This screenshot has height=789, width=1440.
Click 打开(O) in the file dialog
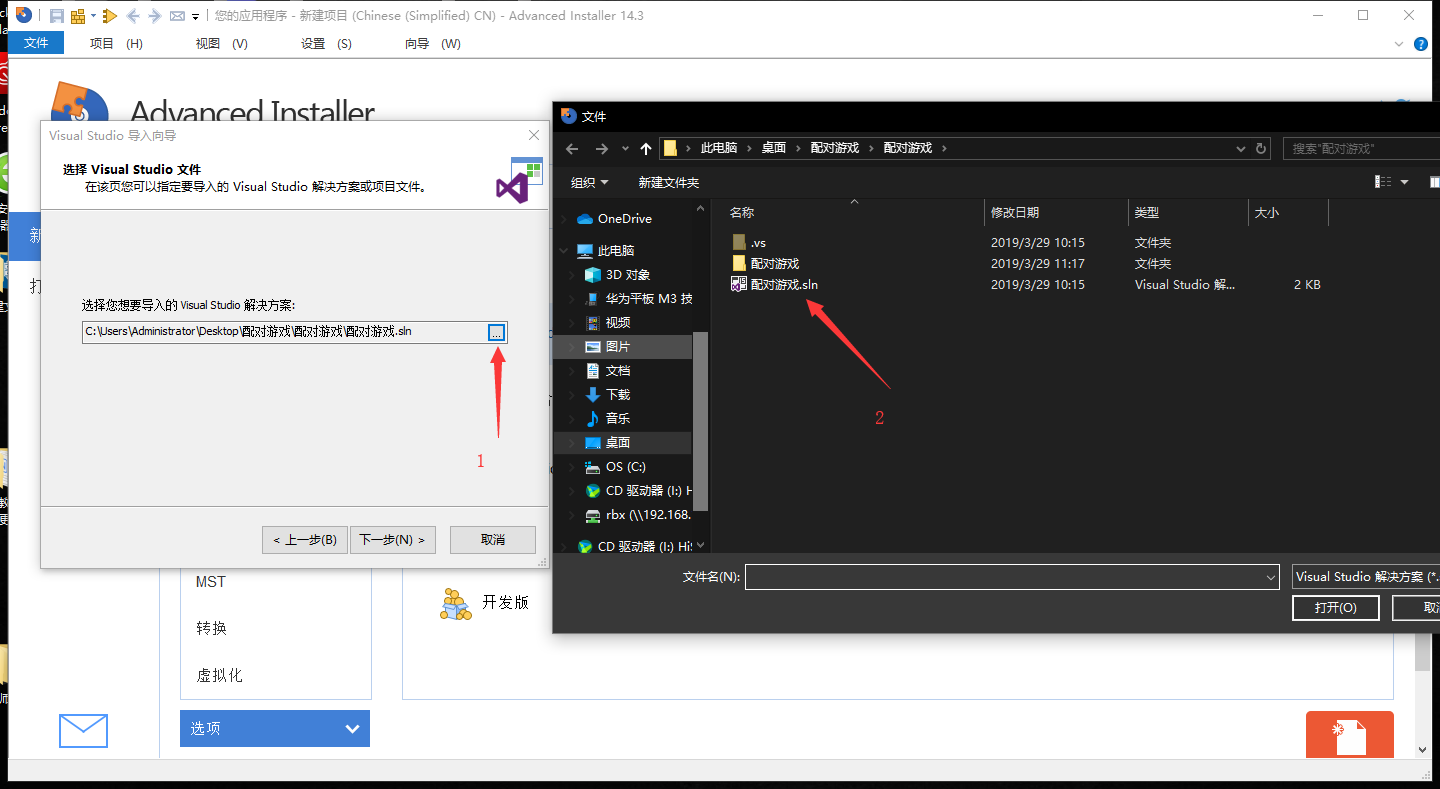pos(1336,607)
